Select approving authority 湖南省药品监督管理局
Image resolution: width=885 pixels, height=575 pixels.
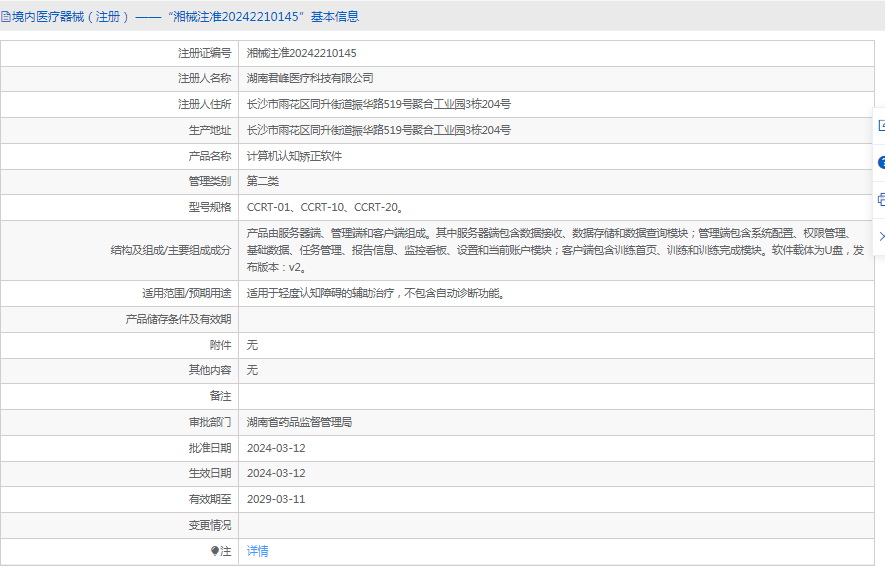pos(299,422)
